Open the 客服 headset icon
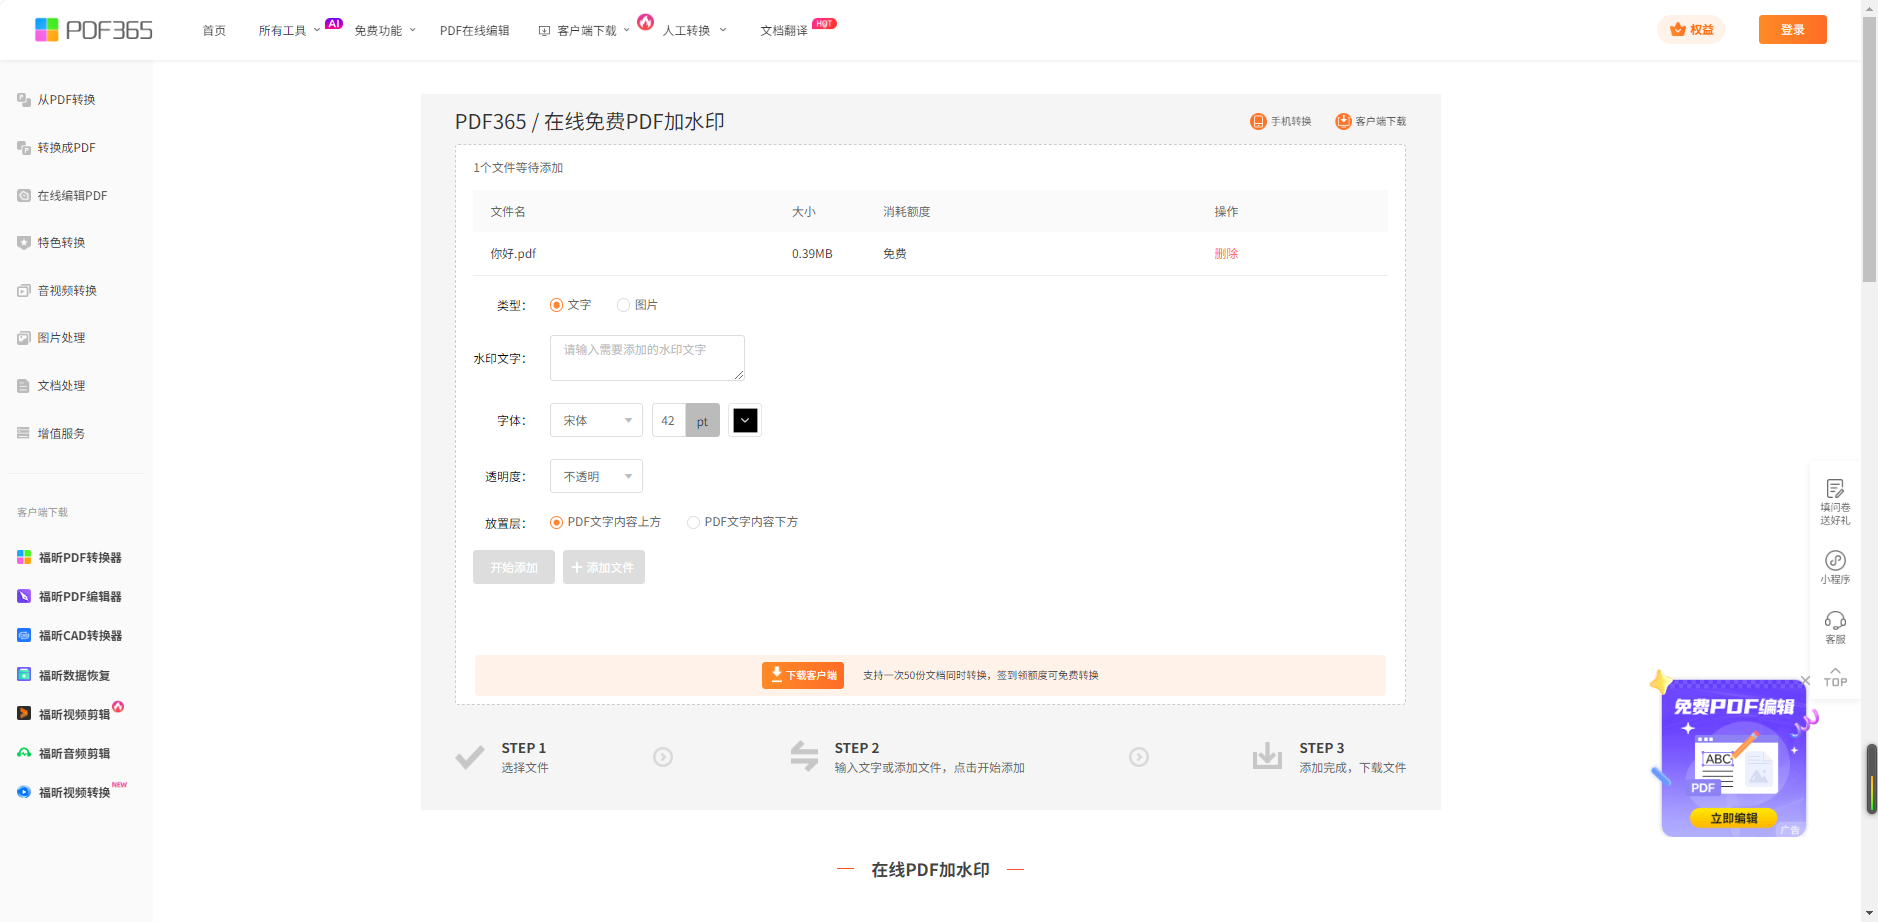Screen dimensions: 1878x922 click(x=1835, y=621)
